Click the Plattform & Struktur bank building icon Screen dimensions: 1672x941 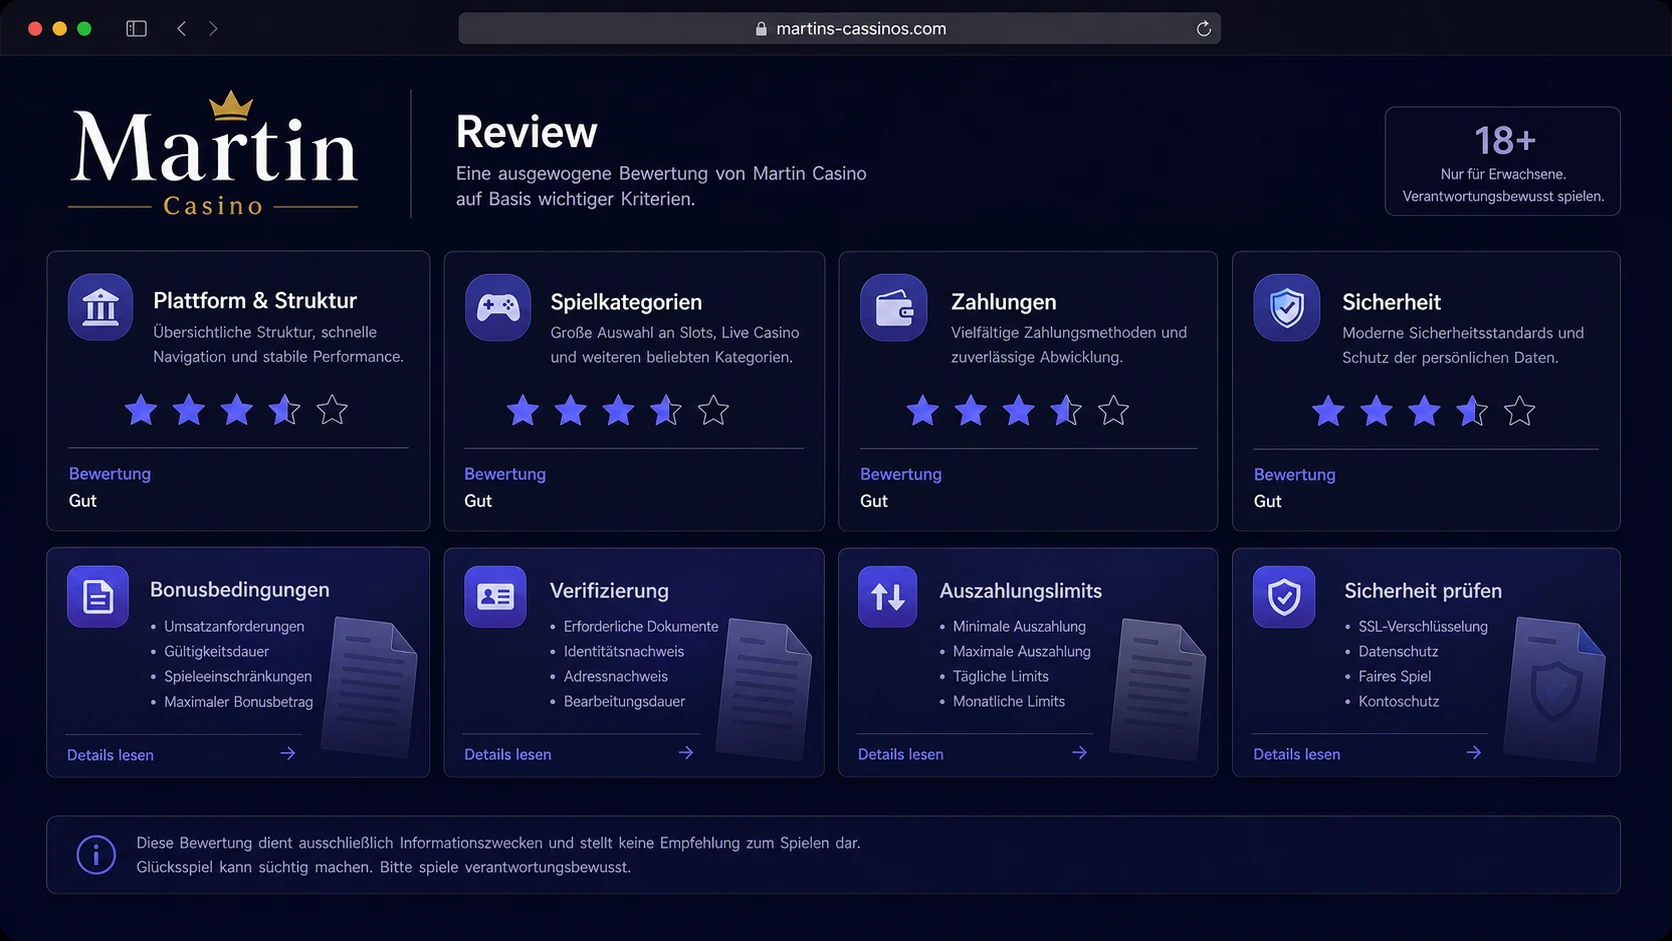[x=100, y=307]
